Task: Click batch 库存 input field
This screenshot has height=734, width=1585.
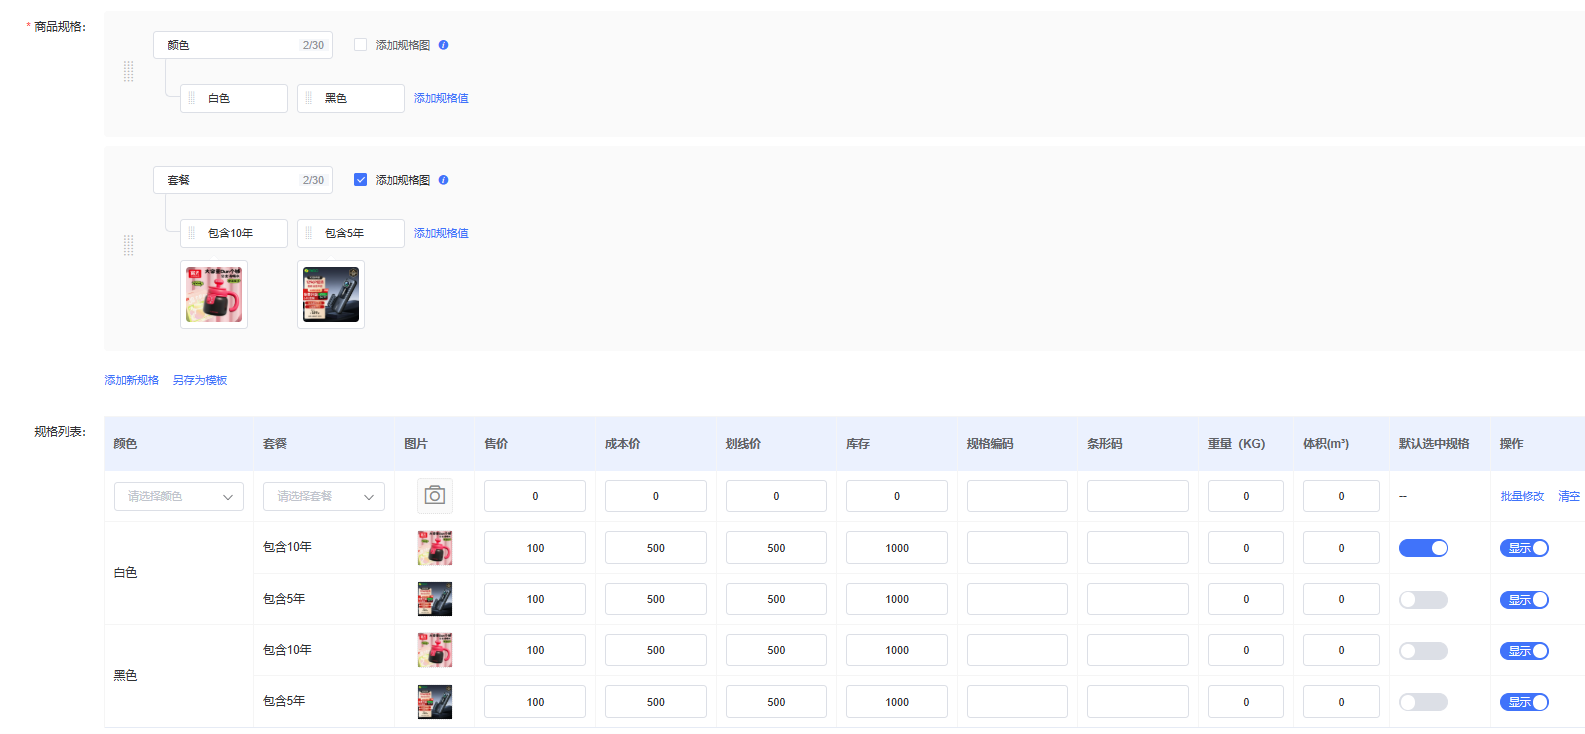Action: pyautogui.click(x=897, y=496)
